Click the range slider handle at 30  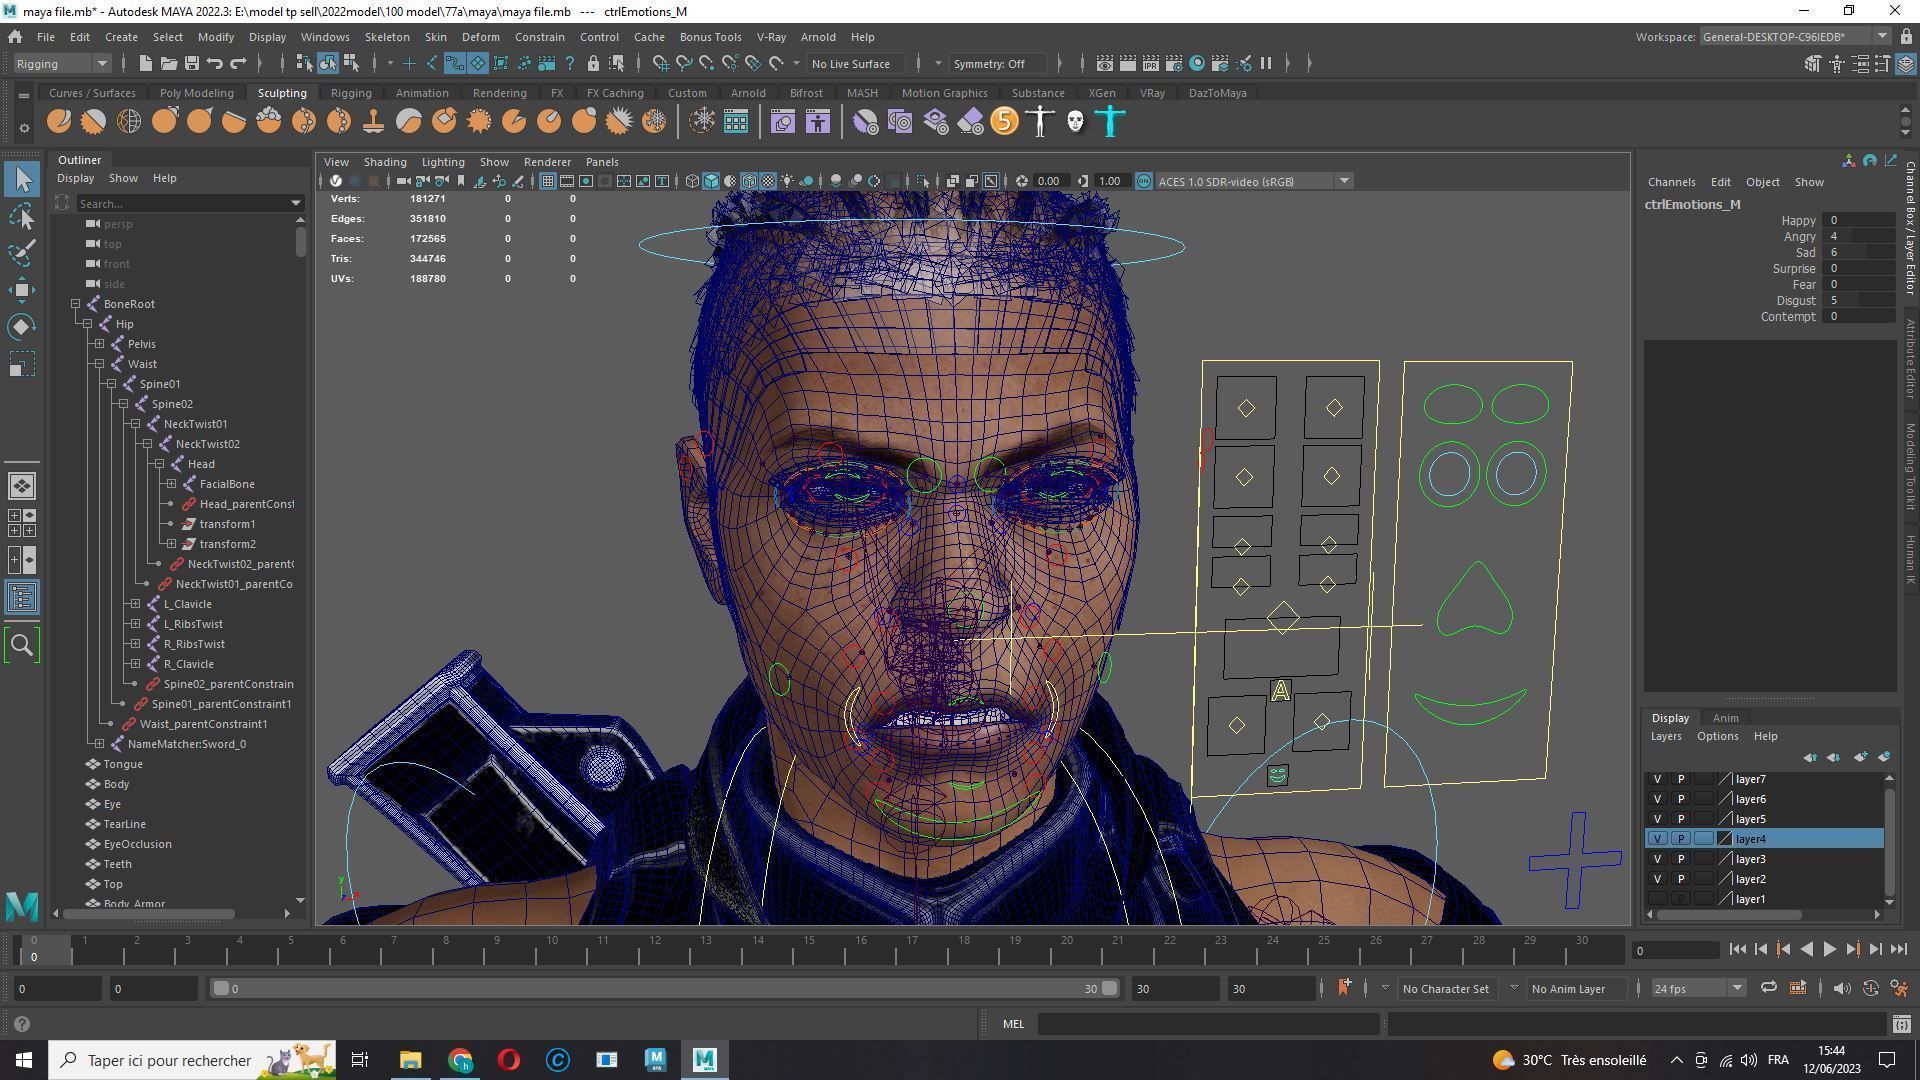tap(1109, 989)
